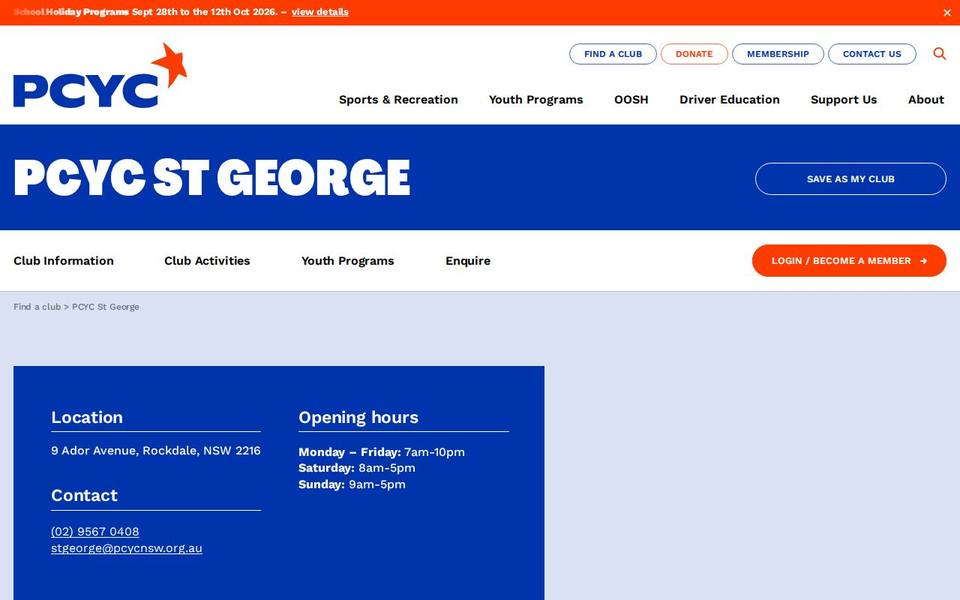This screenshot has width=960, height=600.
Task: Click the 9 Ador Avenue address text
Action: tap(156, 451)
